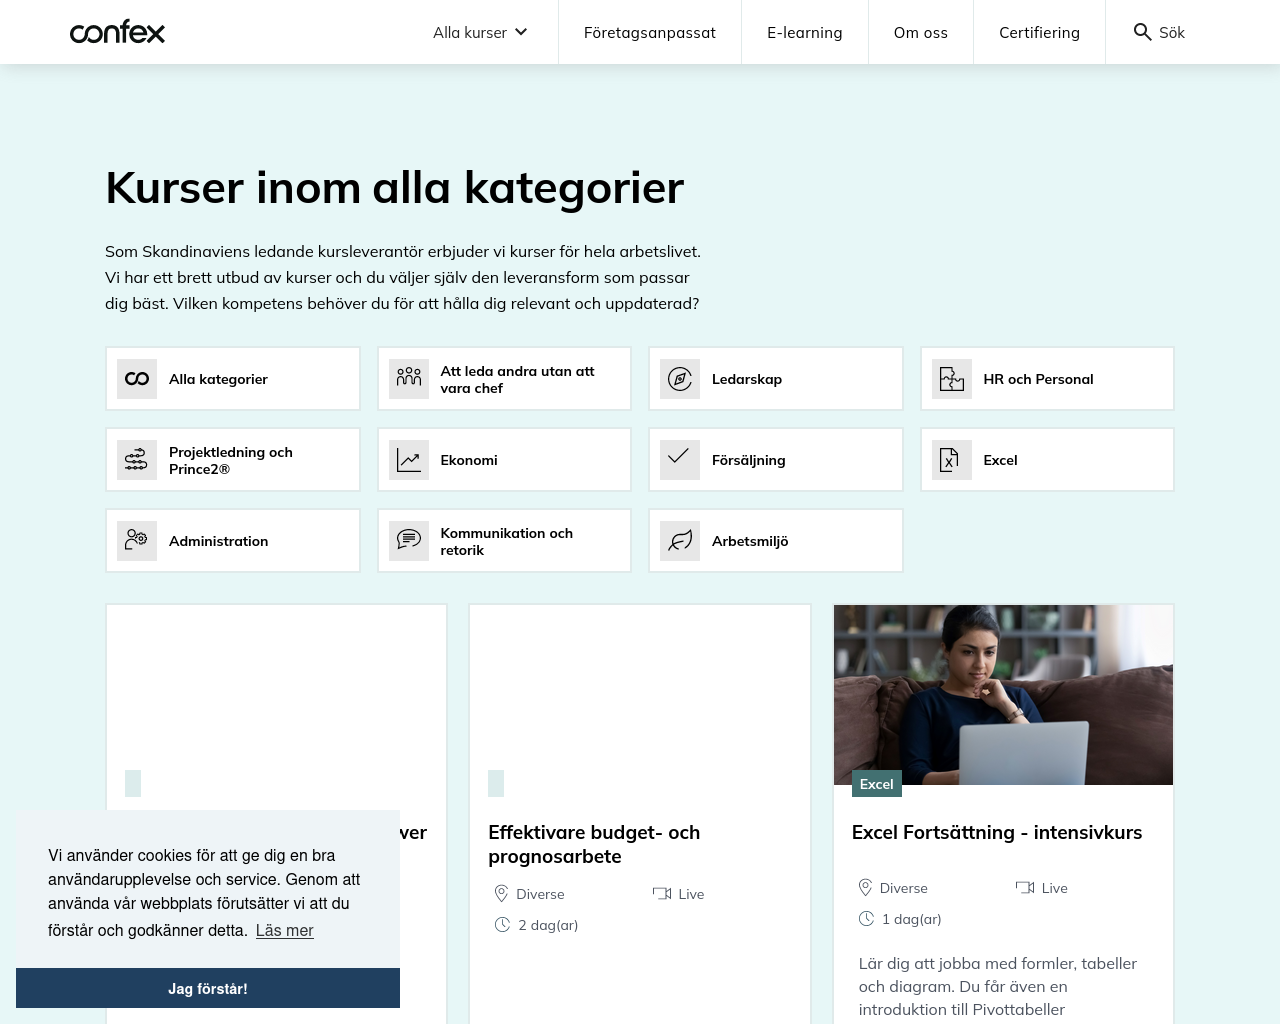The width and height of the screenshot is (1280, 1024).
Task: Click the Excel course description text
Action: coord(998,986)
